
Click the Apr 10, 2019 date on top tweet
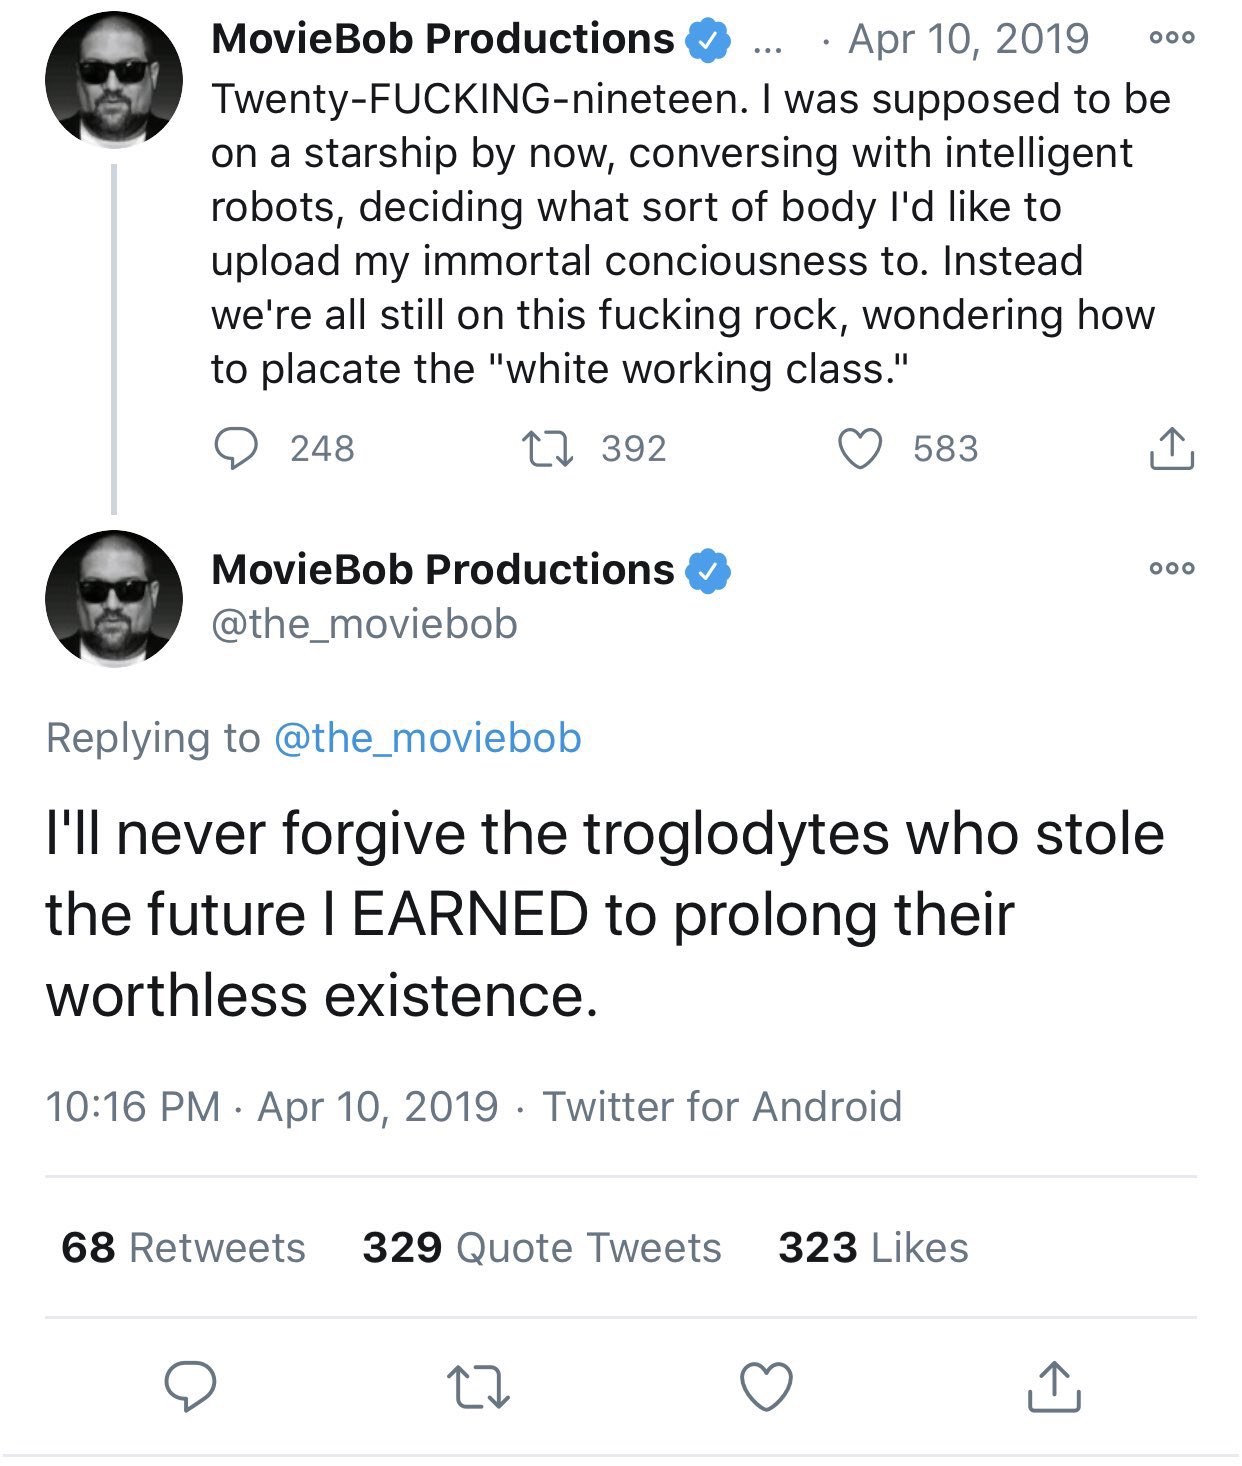[x=968, y=39]
